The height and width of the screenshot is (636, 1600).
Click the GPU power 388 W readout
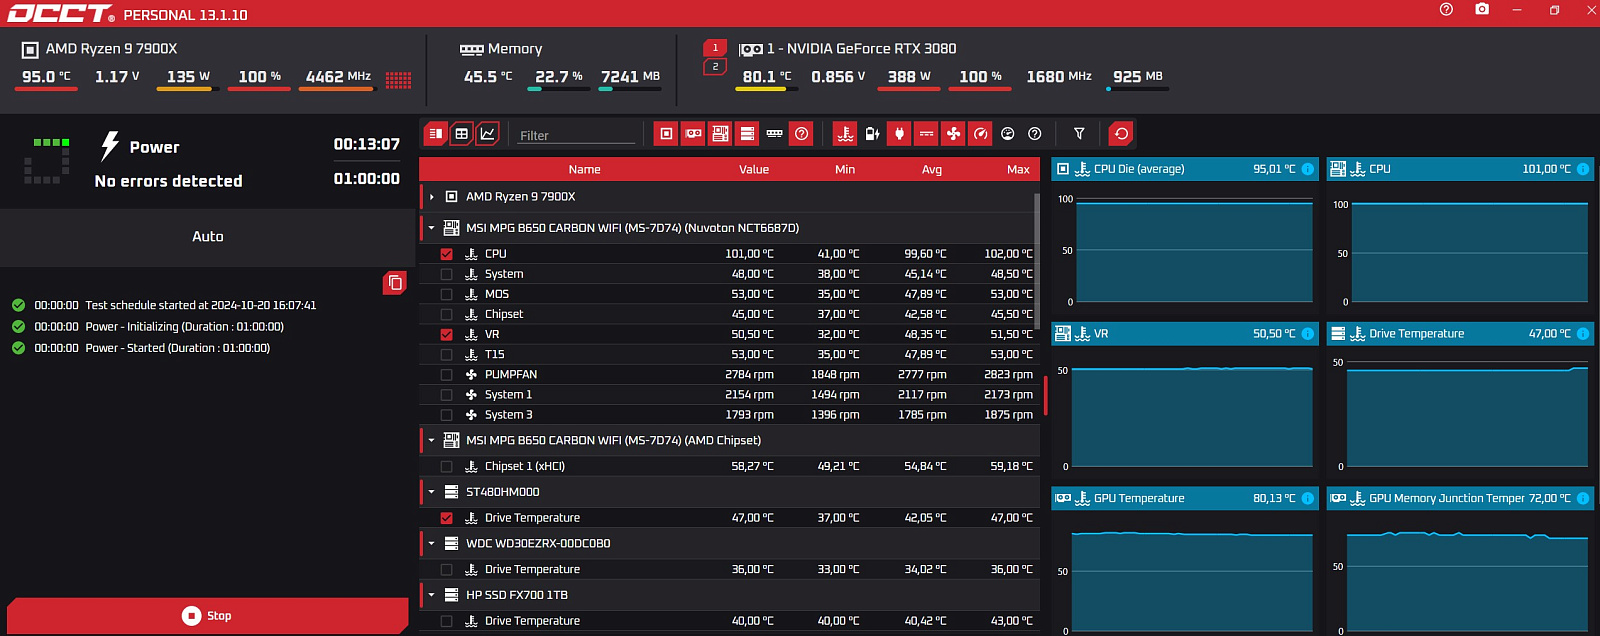click(909, 77)
